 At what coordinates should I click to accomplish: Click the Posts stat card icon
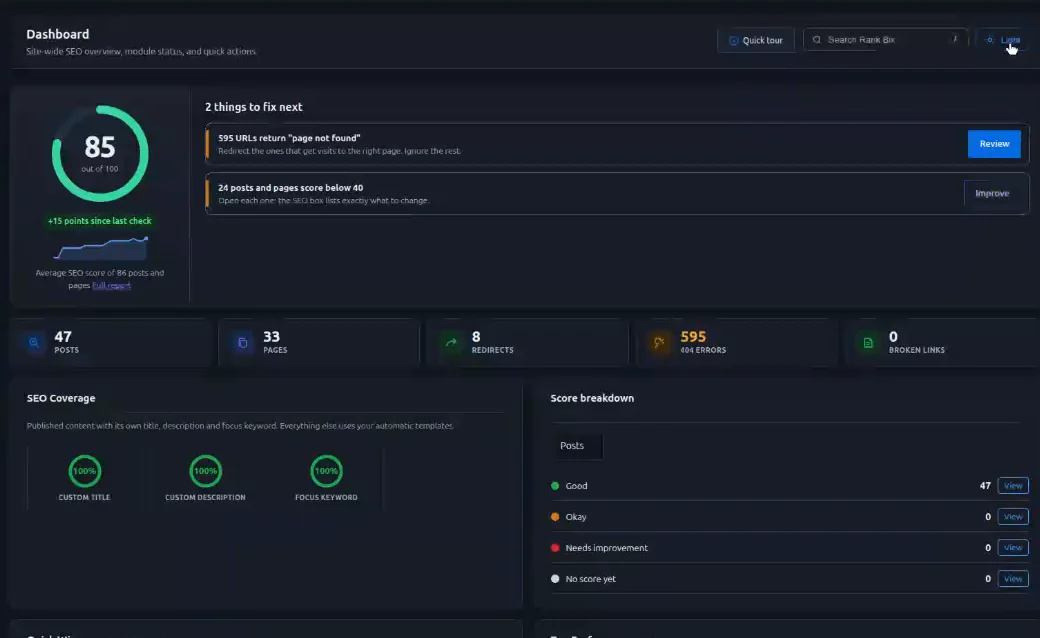34,343
